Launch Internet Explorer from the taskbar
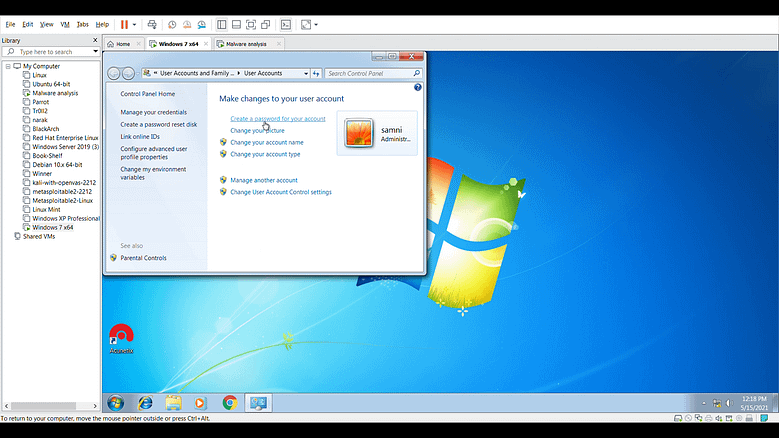Image resolution: width=779 pixels, height=438 pixels. 145,403
